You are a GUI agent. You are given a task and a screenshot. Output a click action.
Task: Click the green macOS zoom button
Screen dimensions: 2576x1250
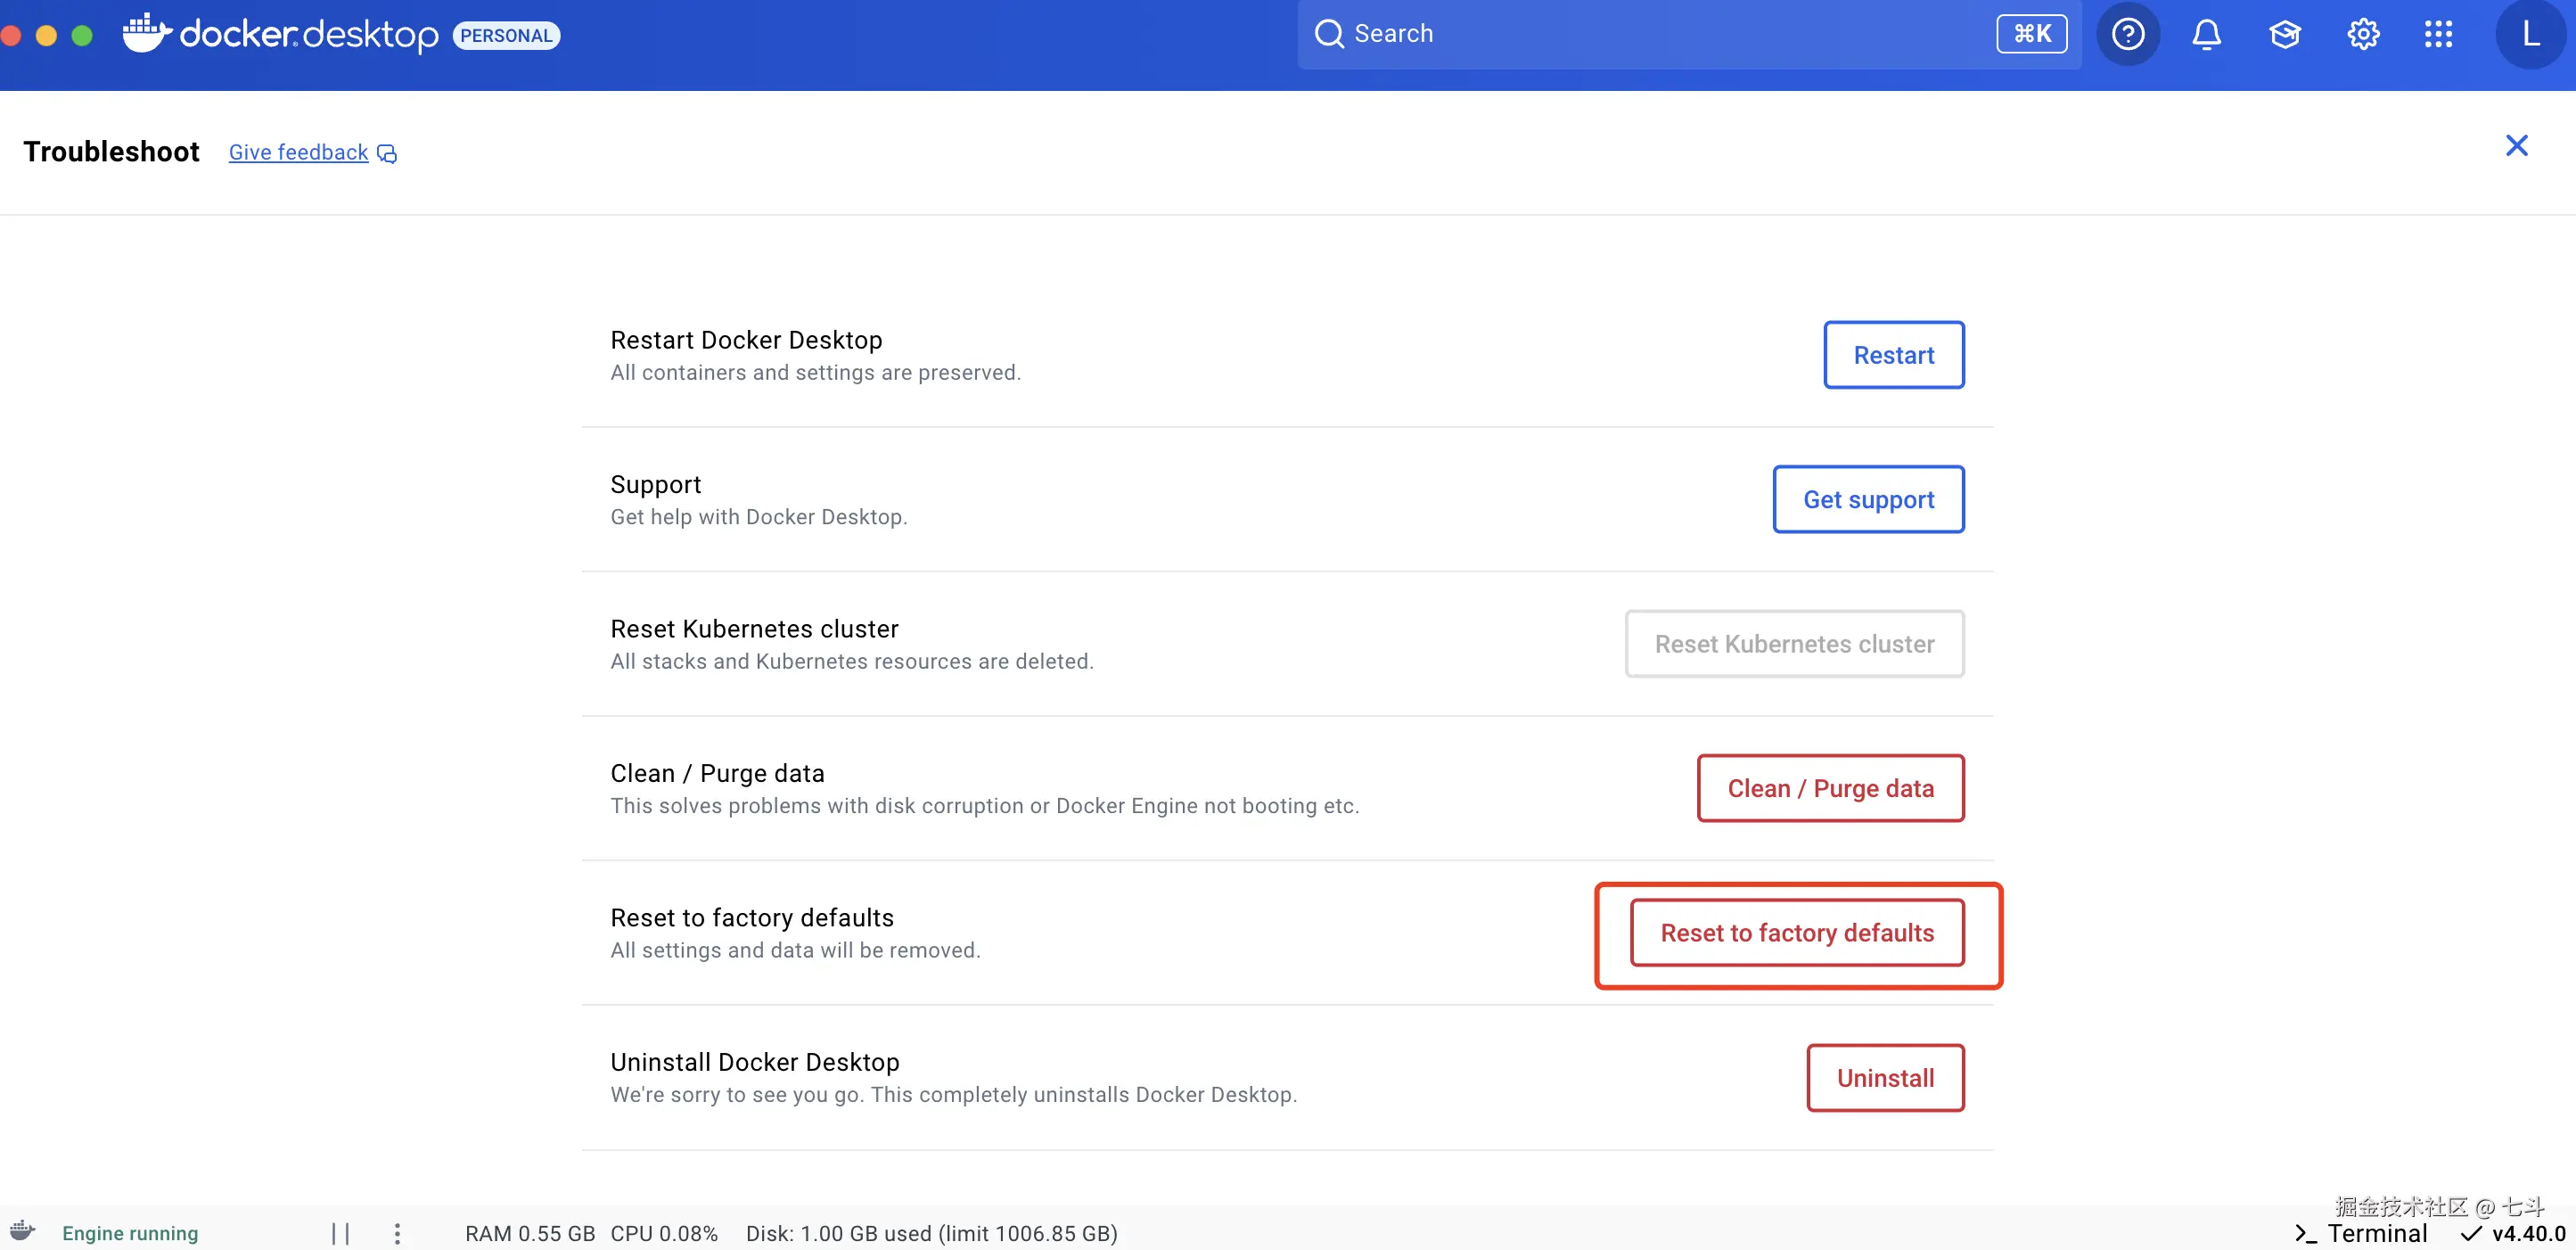tap(82, 35)
